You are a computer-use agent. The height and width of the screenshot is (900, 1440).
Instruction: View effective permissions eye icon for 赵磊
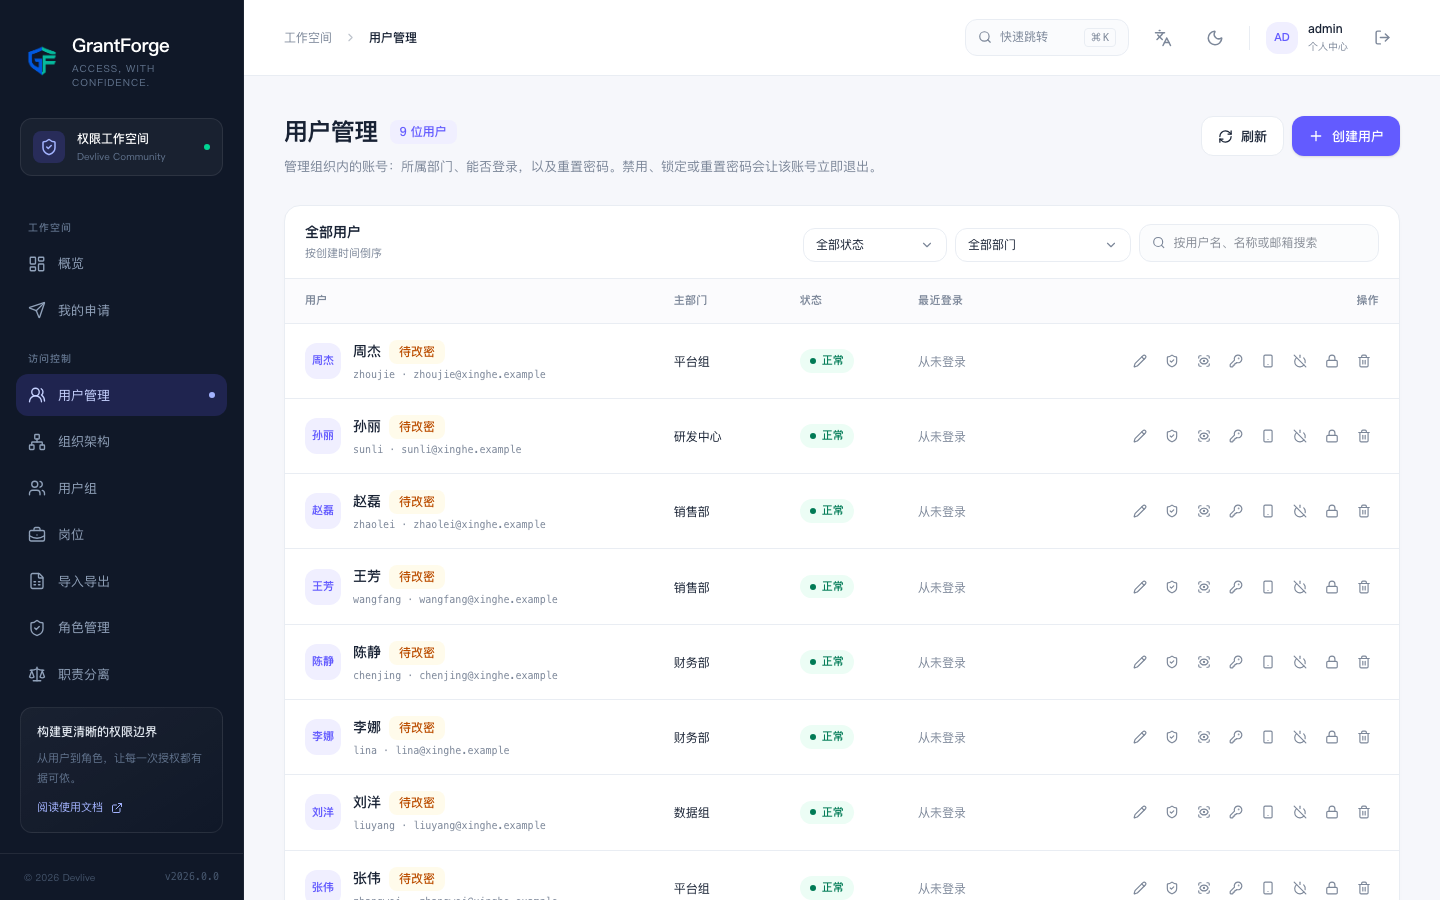pos(1204,511)
